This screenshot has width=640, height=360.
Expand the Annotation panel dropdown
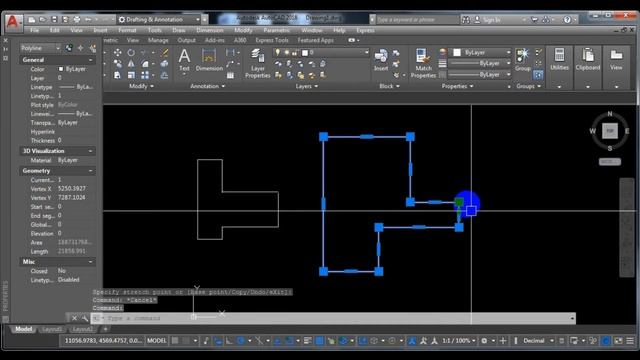pos(207,86)
